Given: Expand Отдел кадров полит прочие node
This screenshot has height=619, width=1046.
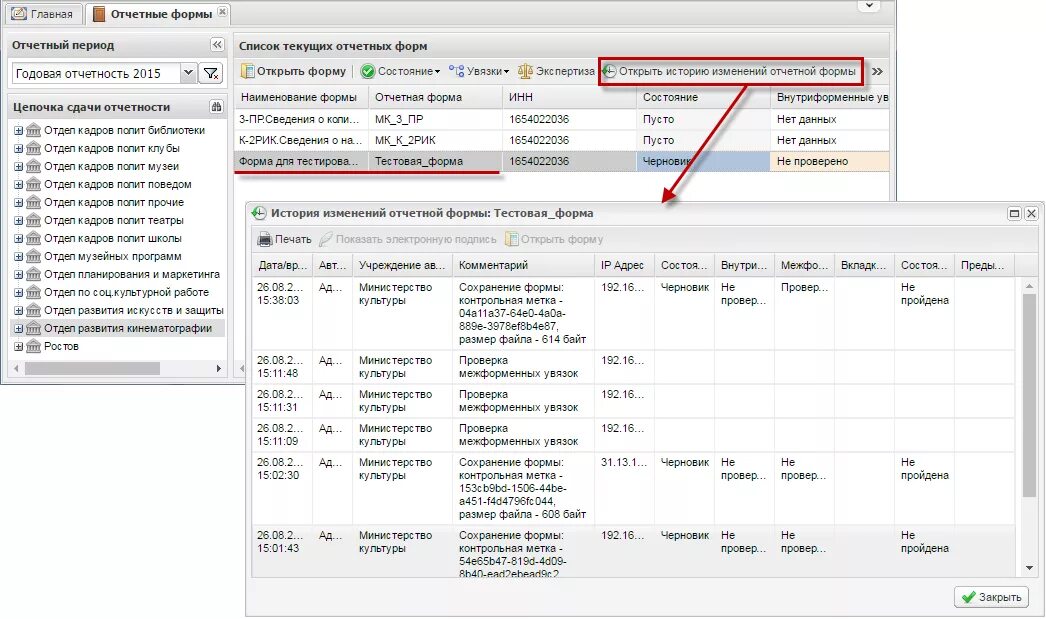Looking at the screenshot, I should [18, 202].
